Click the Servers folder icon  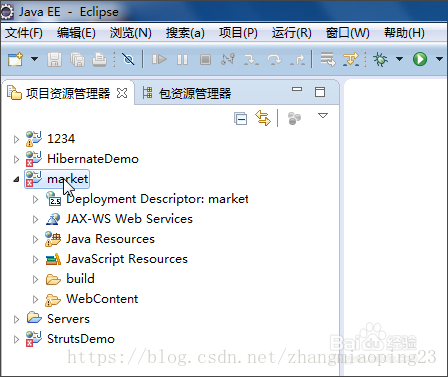tap(34, 318)
